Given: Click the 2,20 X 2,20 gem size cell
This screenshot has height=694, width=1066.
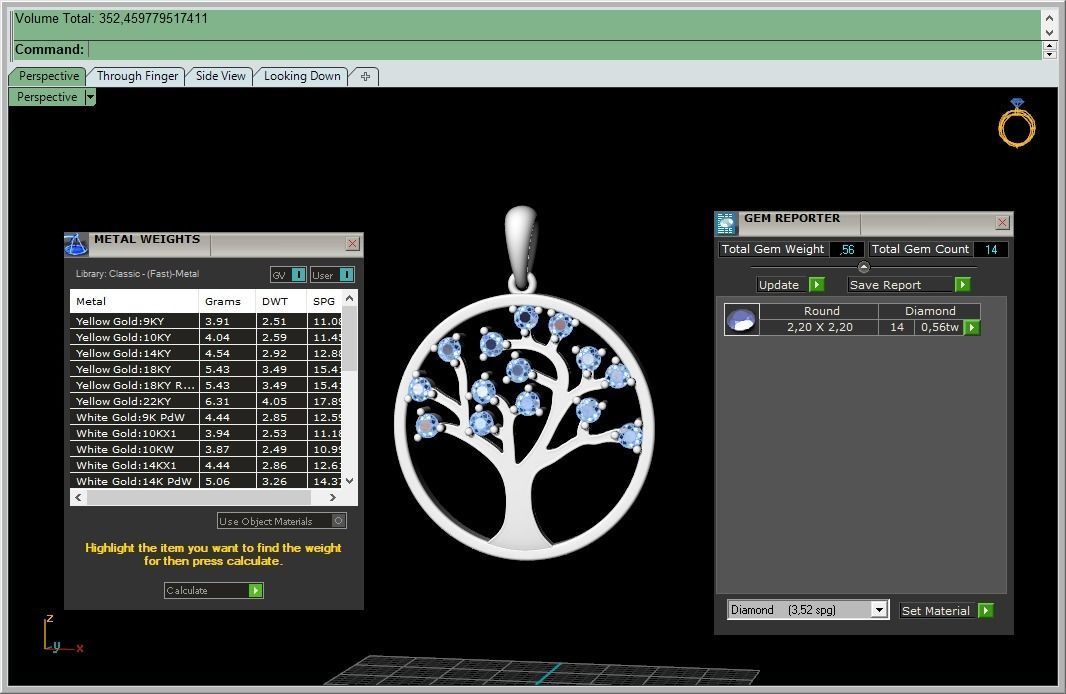Looking at the screenshot, I should point(819,328).
